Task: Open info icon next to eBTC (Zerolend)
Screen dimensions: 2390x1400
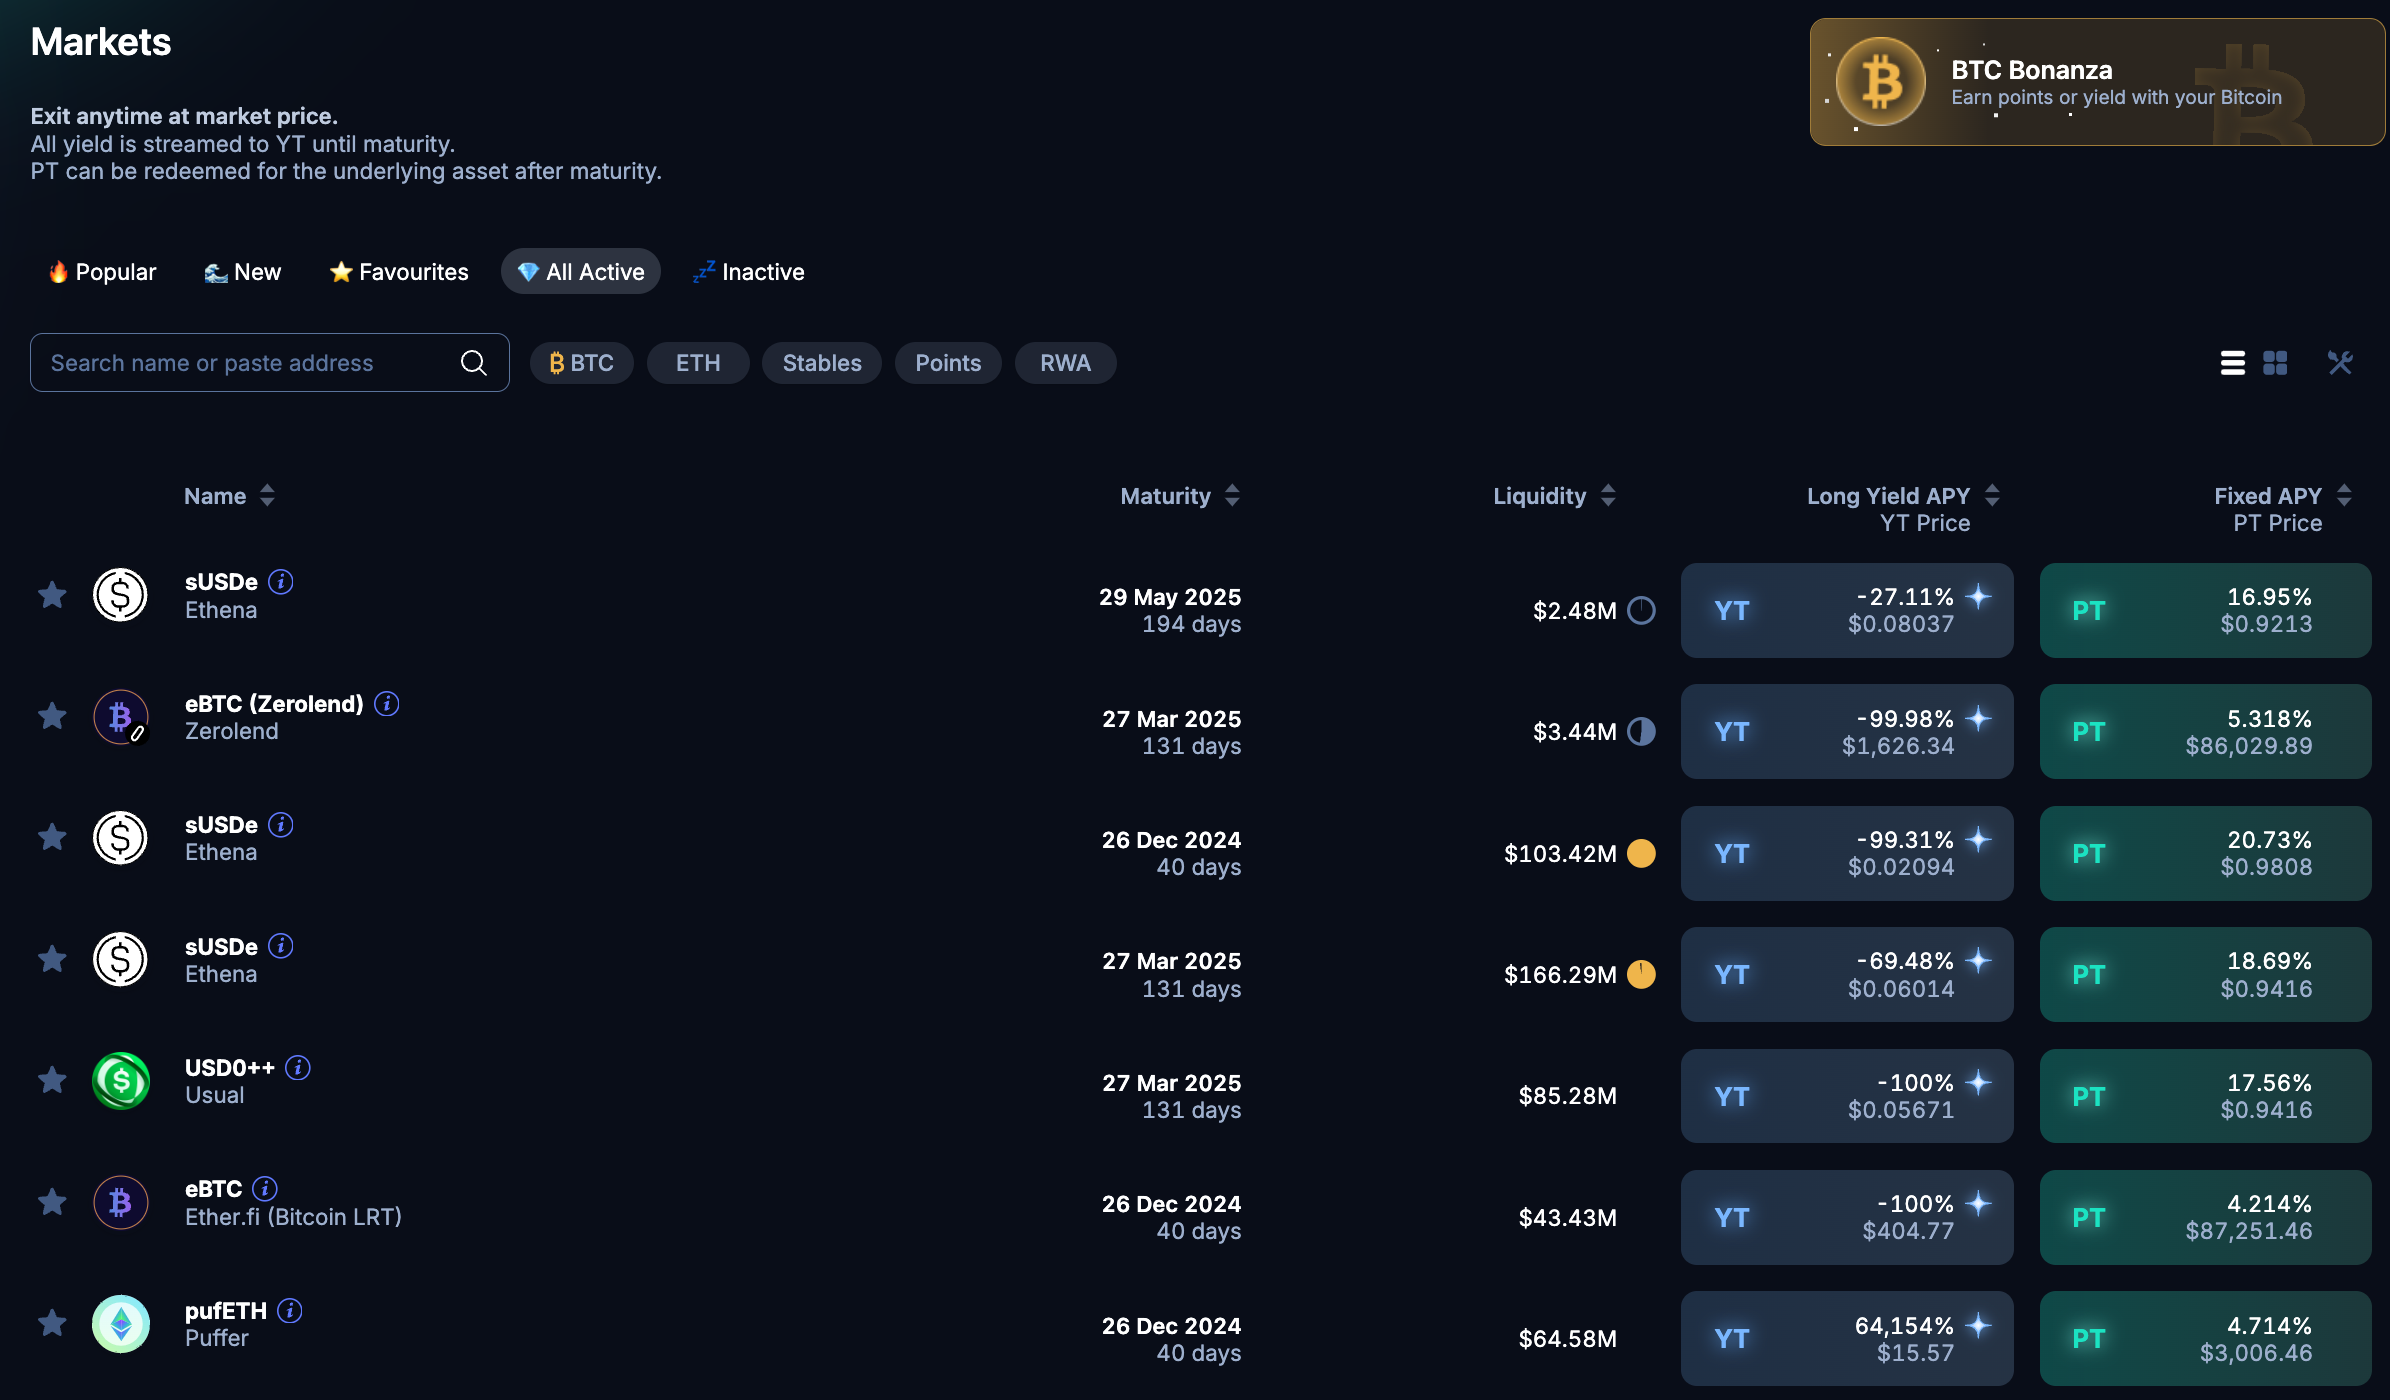Action: 387,704
